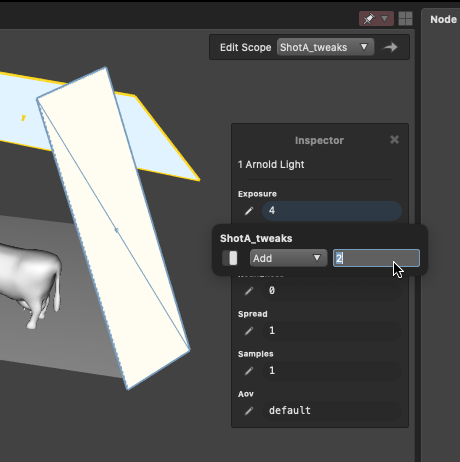Click the pencil icon for Samples
This screenshot has height=462, width=460.
[x=249, y=371]
